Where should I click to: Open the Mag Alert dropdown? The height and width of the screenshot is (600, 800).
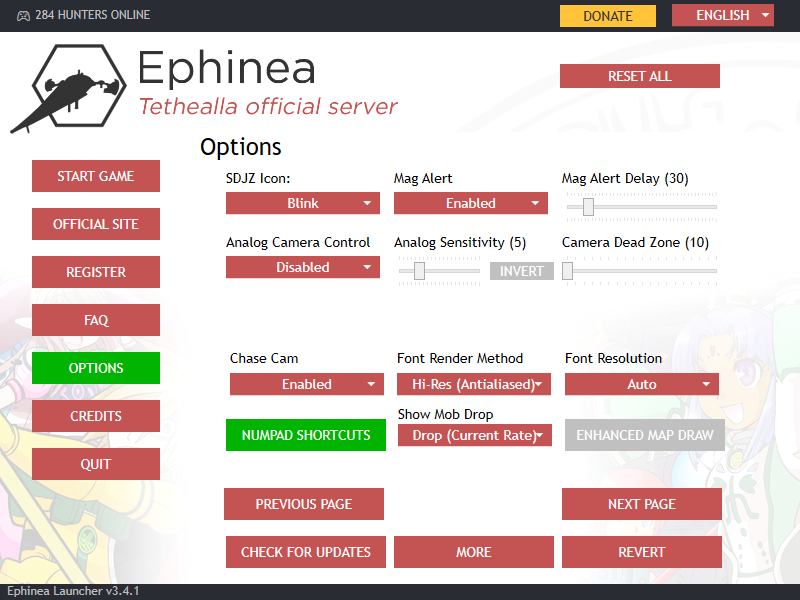pos(471,203)
